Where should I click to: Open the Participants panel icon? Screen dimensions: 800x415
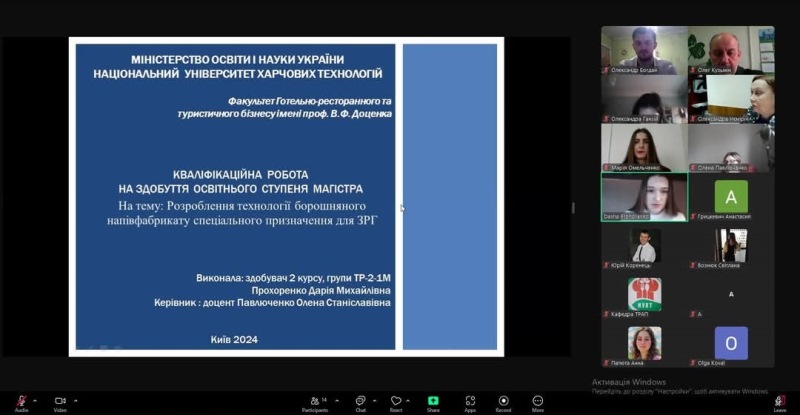(x=315, y=401)
